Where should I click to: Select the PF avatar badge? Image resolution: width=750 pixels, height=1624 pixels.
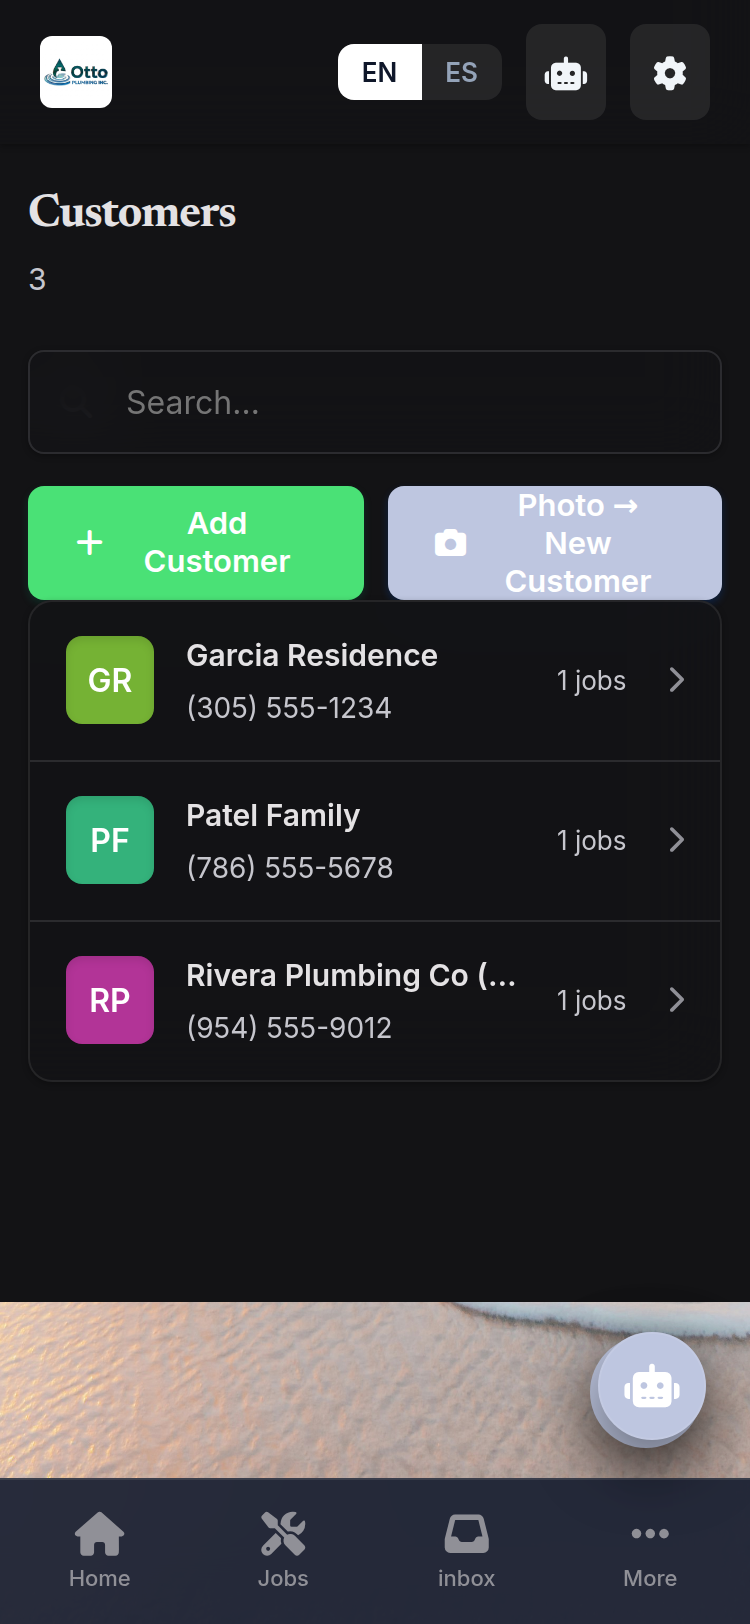[110, 840]
